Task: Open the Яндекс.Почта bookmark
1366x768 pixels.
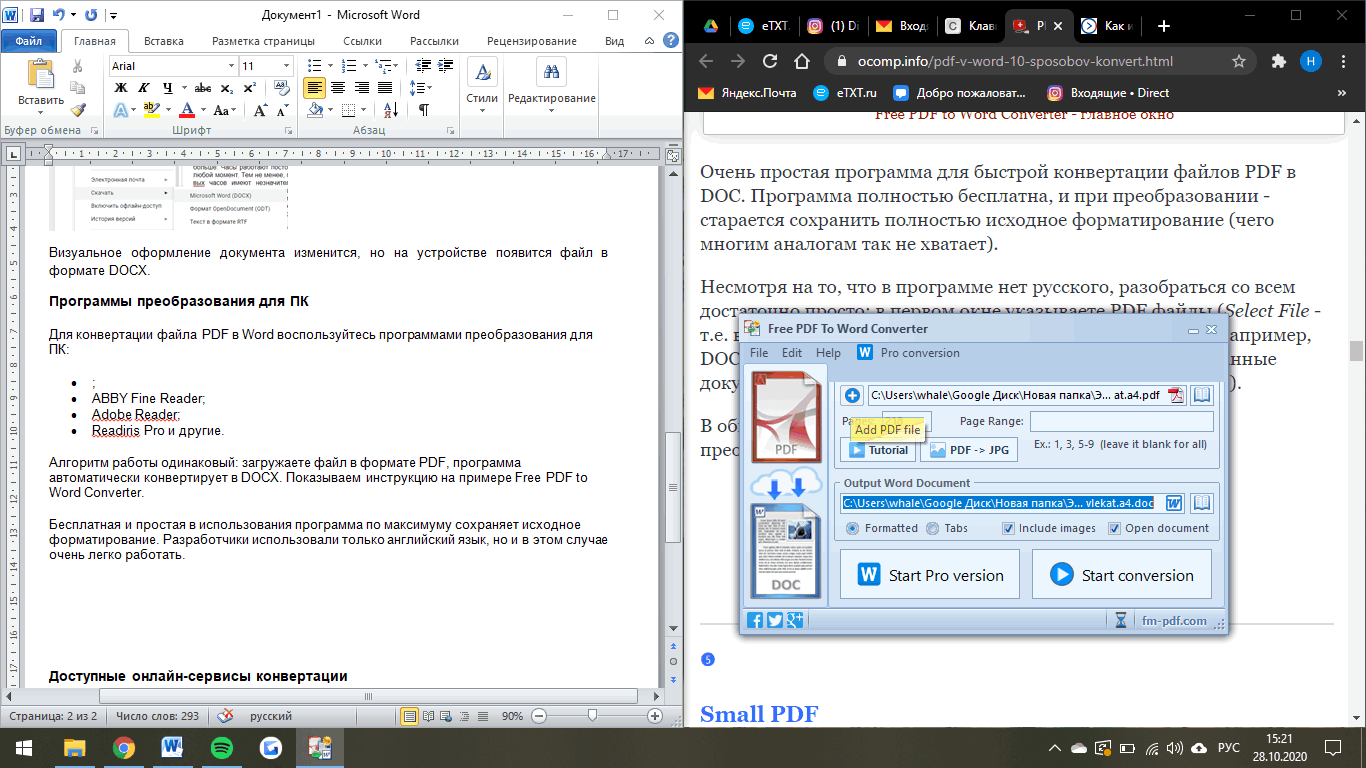Action: 747,93
